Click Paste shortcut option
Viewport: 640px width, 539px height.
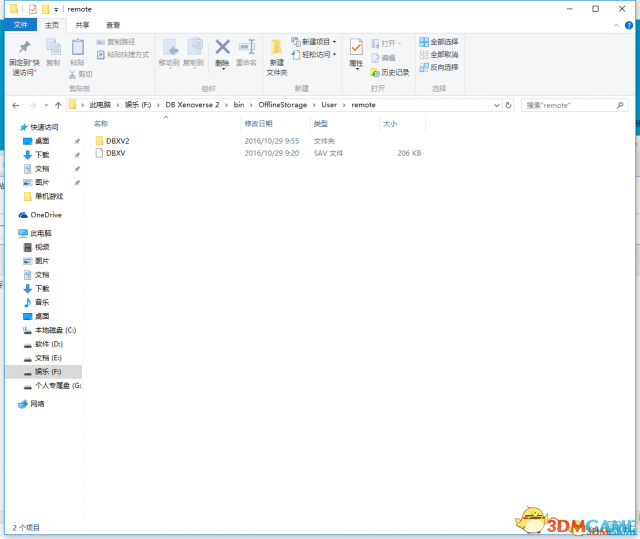123,55
